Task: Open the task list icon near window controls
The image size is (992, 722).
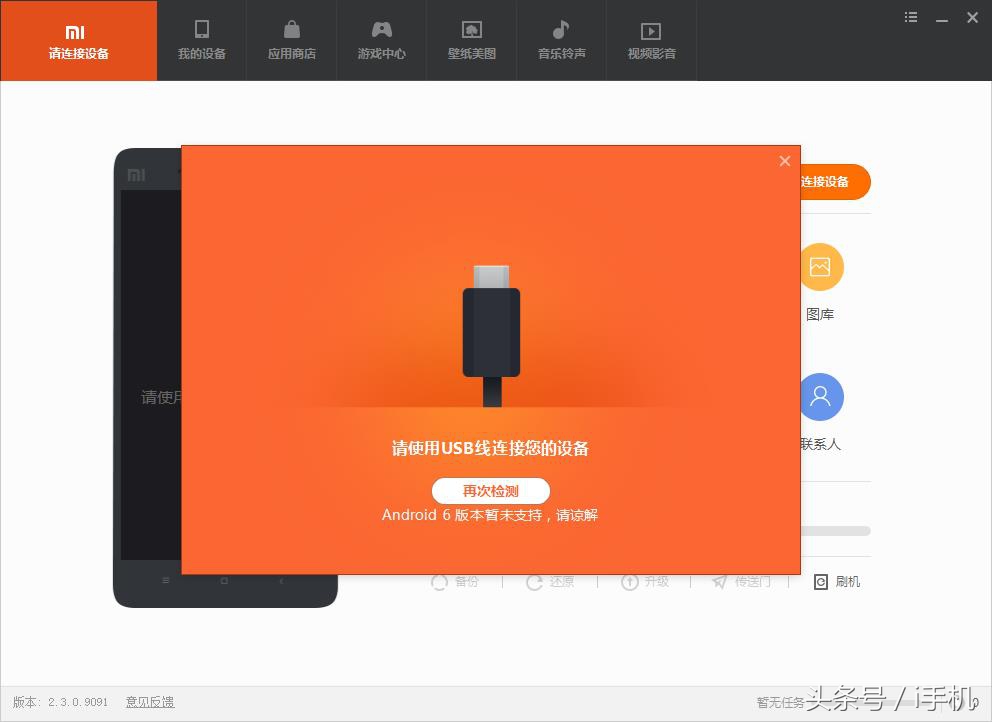Action: pos(910,17)
